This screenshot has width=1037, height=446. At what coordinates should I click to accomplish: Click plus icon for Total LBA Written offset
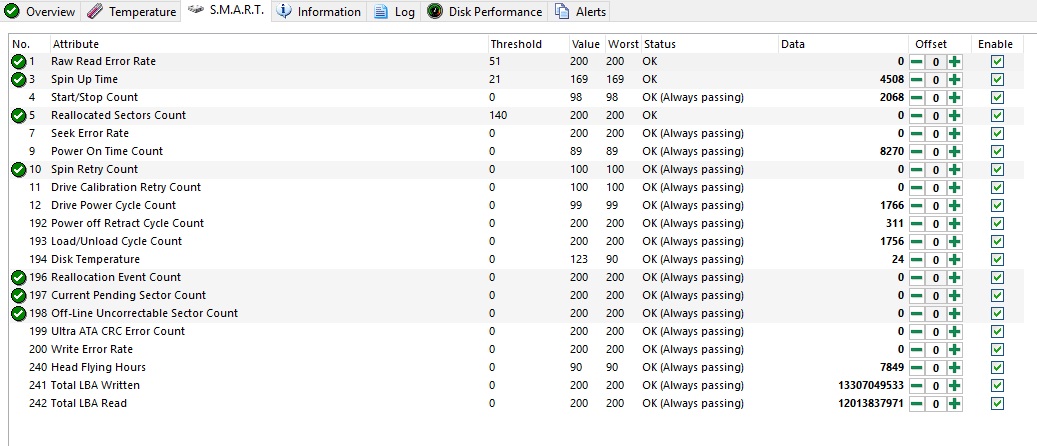(954, 385)
